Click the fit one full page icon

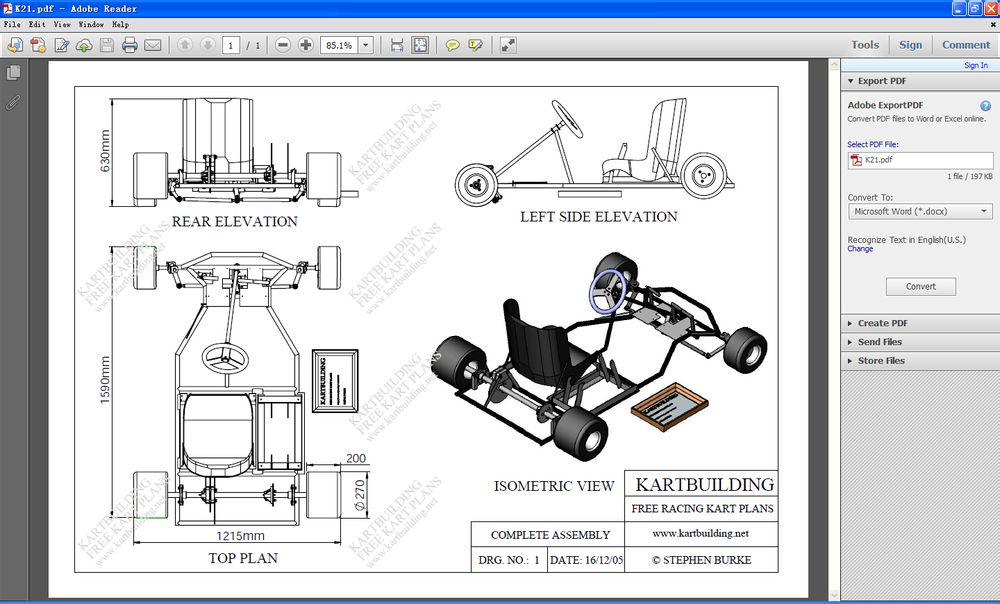[420, 45]
